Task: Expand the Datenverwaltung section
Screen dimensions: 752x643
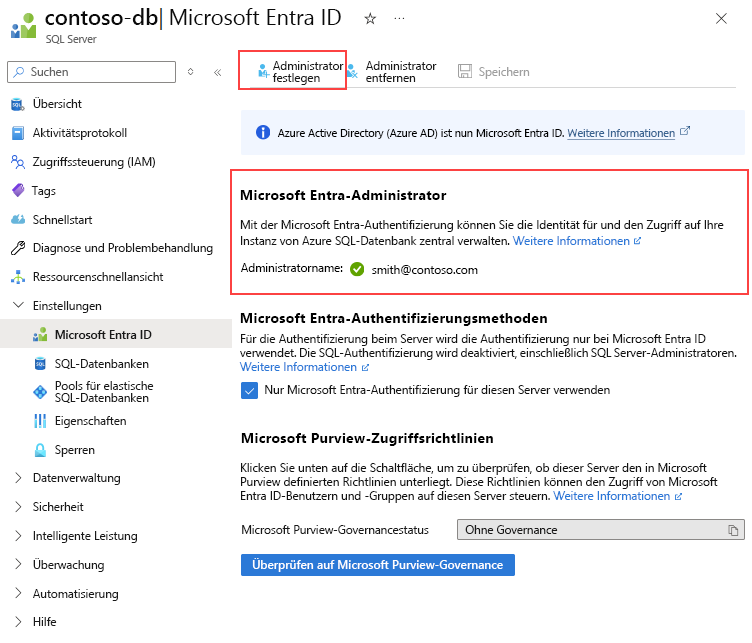Action: [18, 478]
